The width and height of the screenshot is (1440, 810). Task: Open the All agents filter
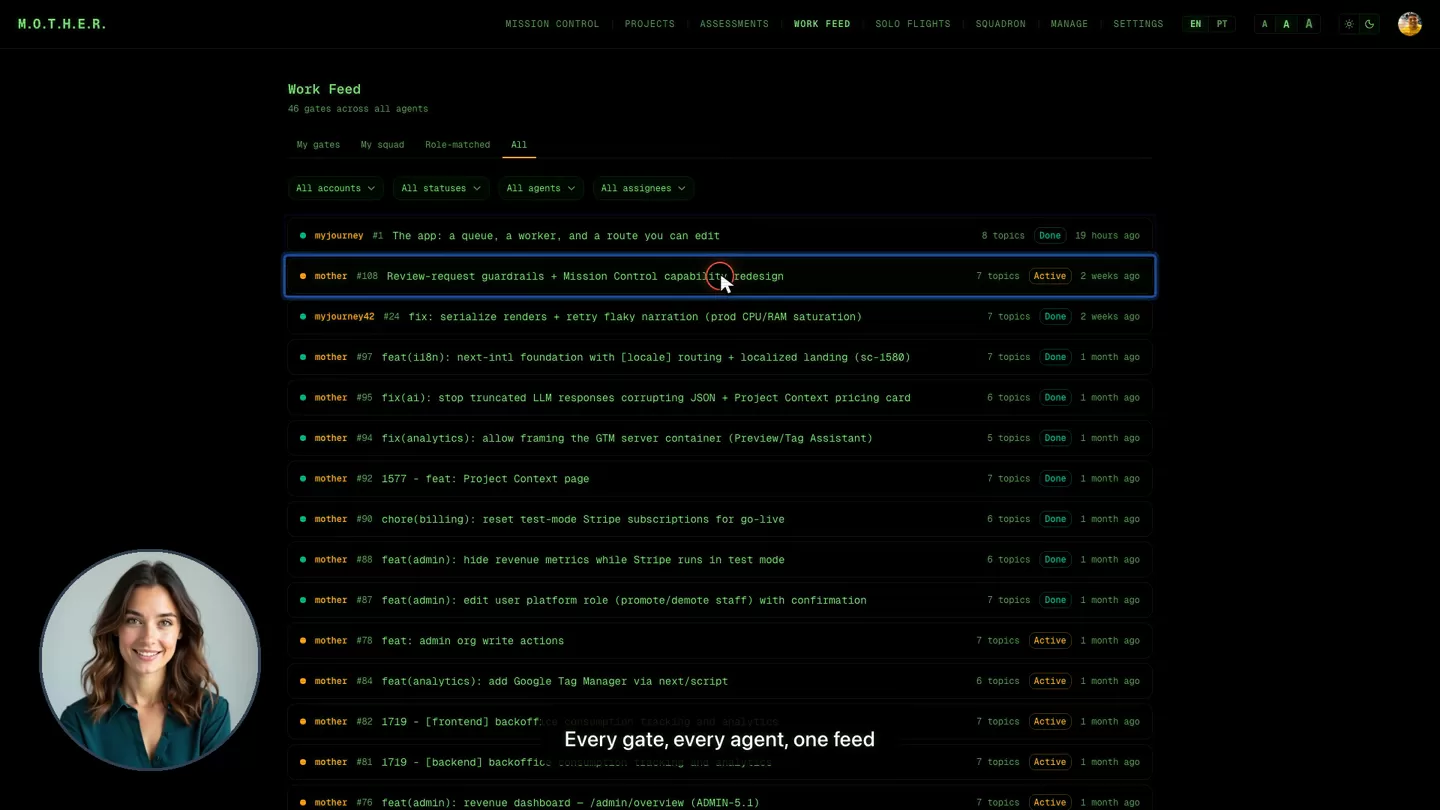(541, 188)
